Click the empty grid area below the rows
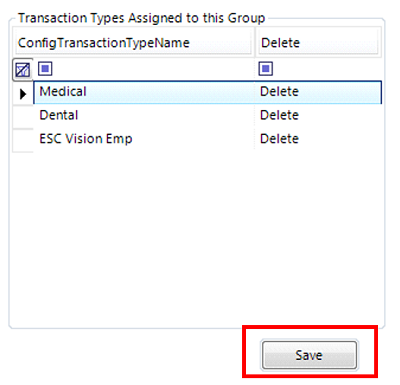This screenshot has height=385, width=400. pyautogui.click(x=197, y=238)
